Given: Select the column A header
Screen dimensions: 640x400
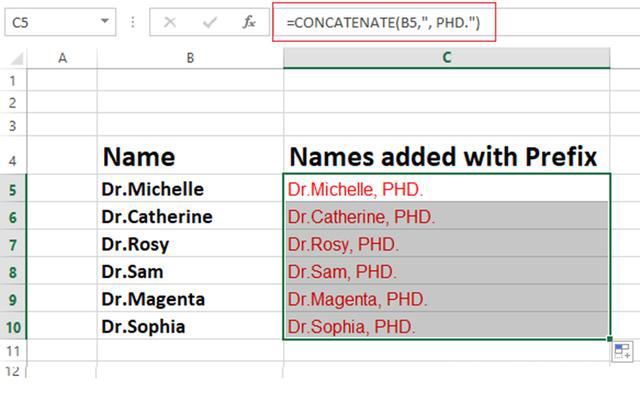Looking at the screenshot, I should 62,58.
